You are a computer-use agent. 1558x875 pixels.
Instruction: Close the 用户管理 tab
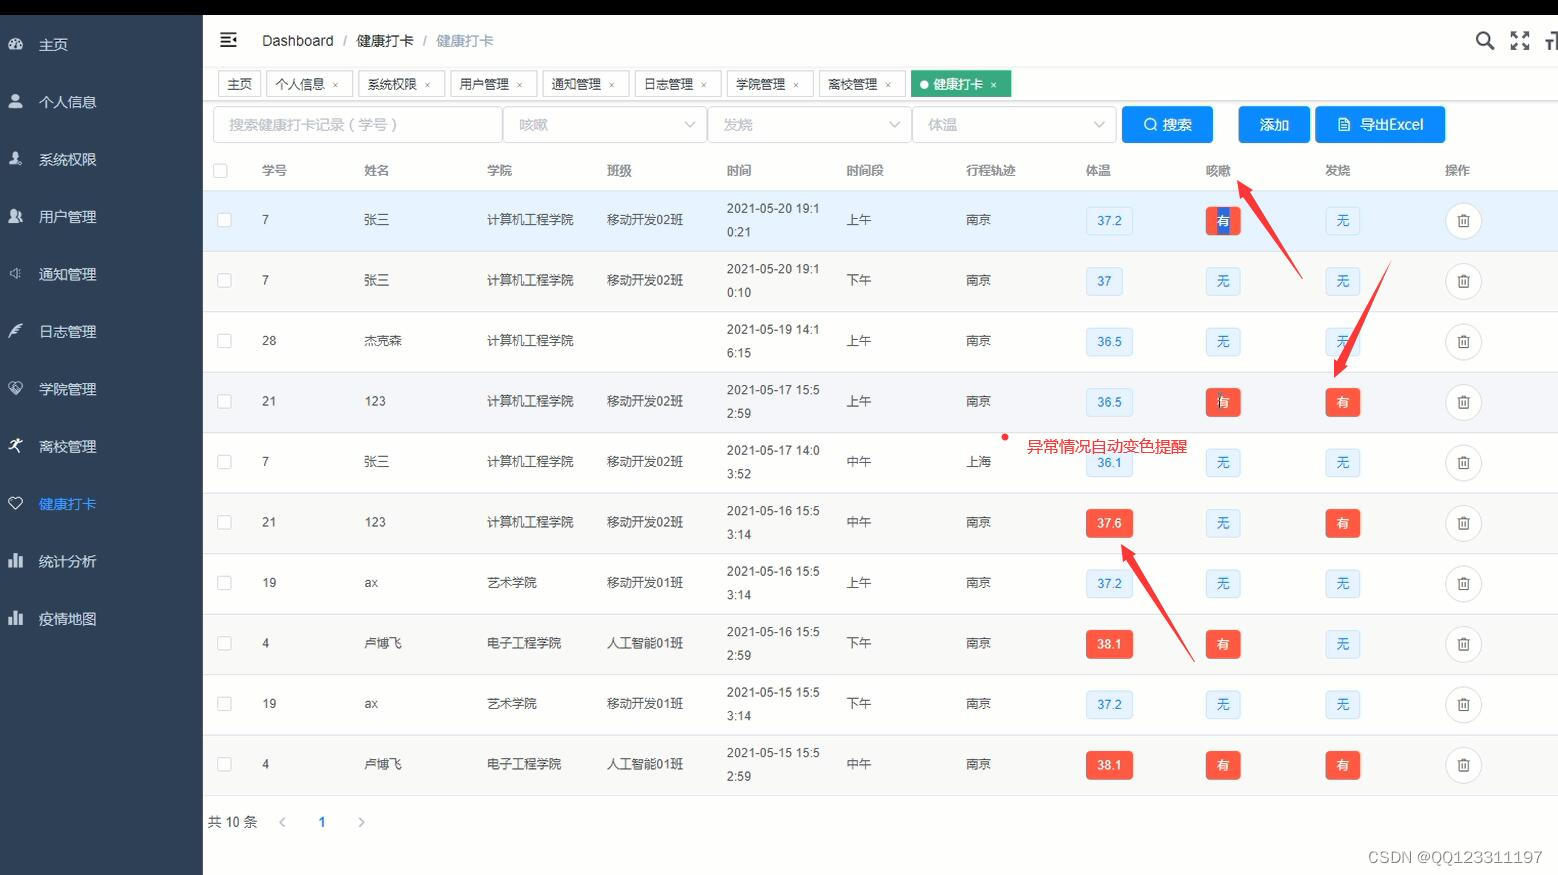click(x=519, y=85)
